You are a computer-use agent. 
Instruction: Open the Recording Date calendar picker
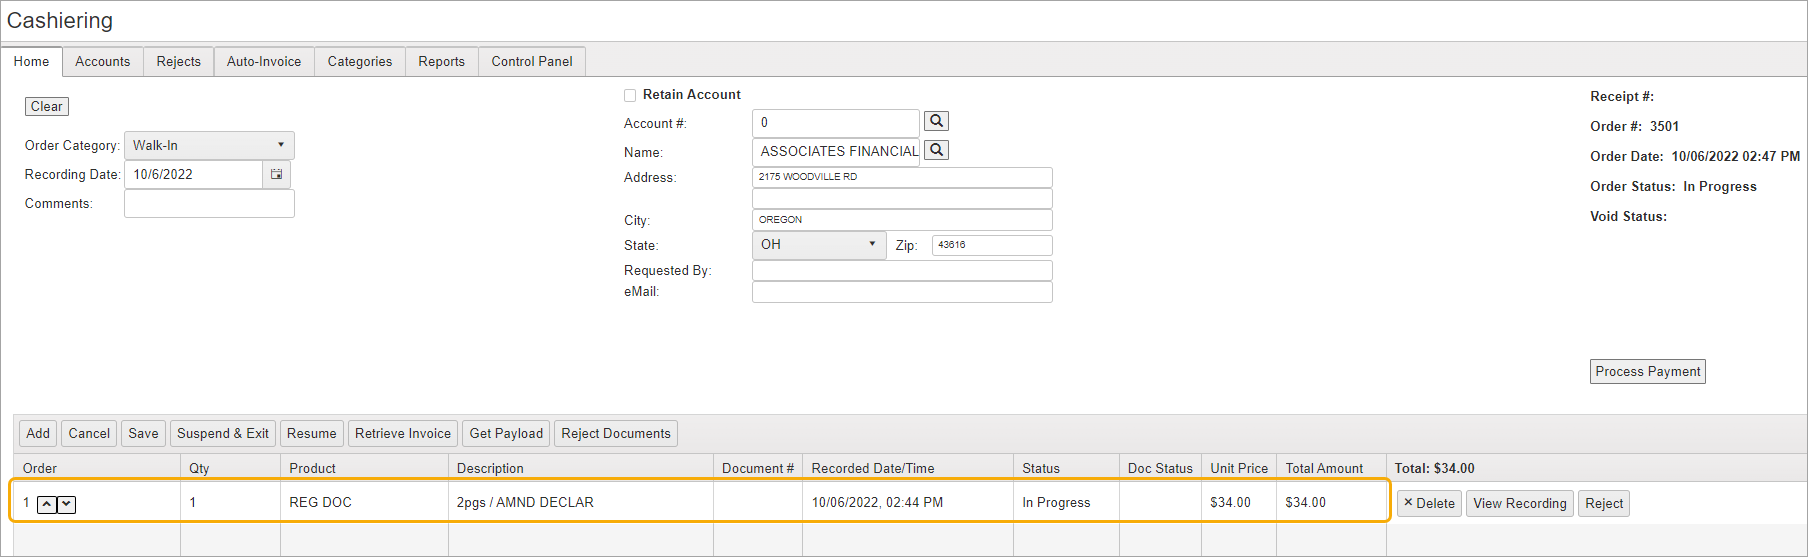click(x=276, y=174)
